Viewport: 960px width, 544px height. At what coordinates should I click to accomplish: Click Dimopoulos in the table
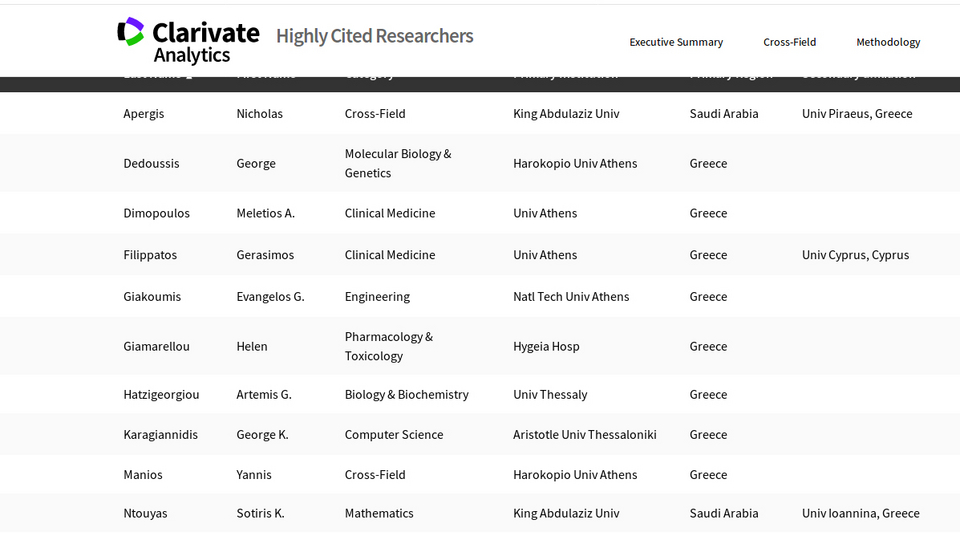point(157,213)
